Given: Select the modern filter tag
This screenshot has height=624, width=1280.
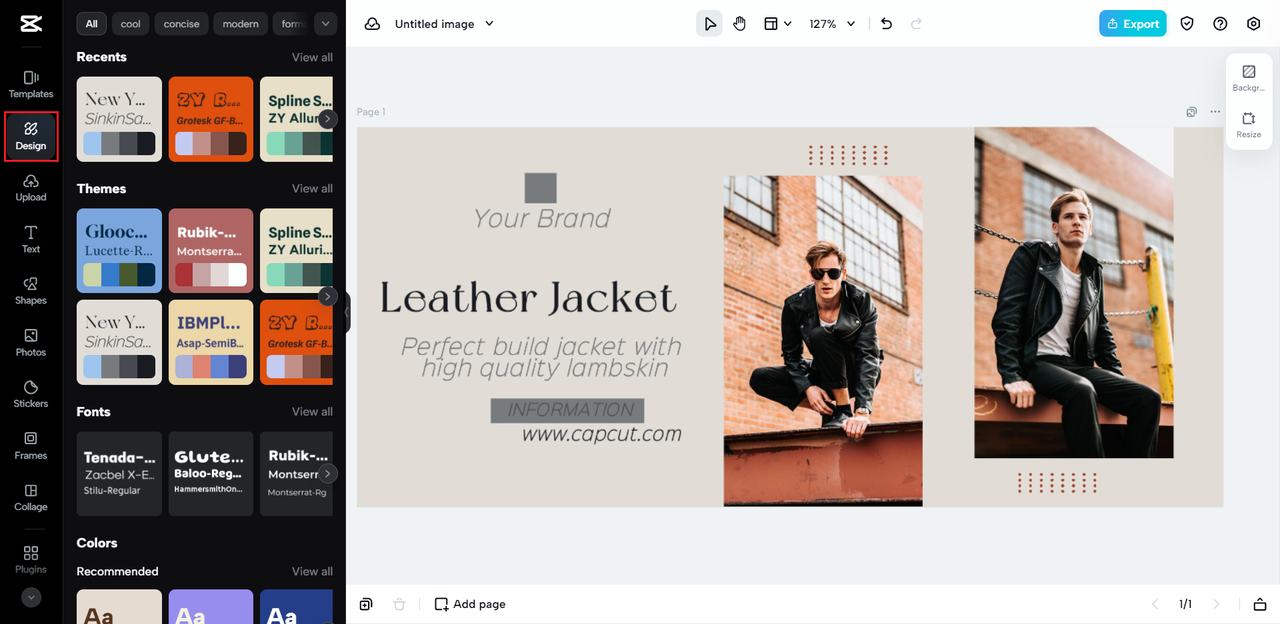Looking at the screenshot, I should pos(240,23).
